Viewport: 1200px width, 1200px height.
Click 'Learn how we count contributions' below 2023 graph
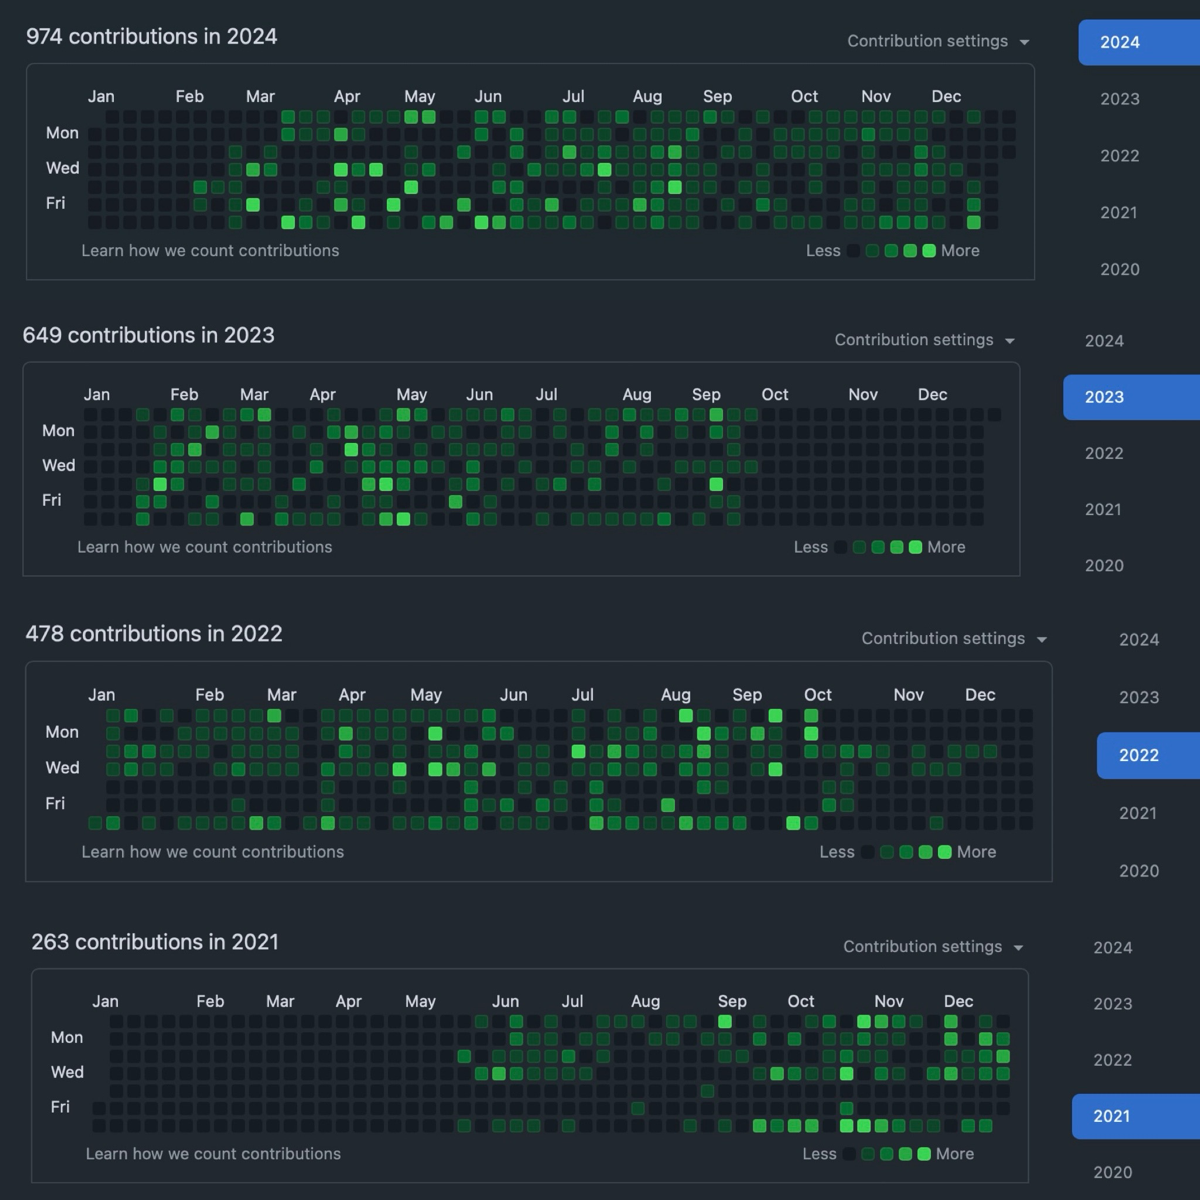[x=205, y=547]
